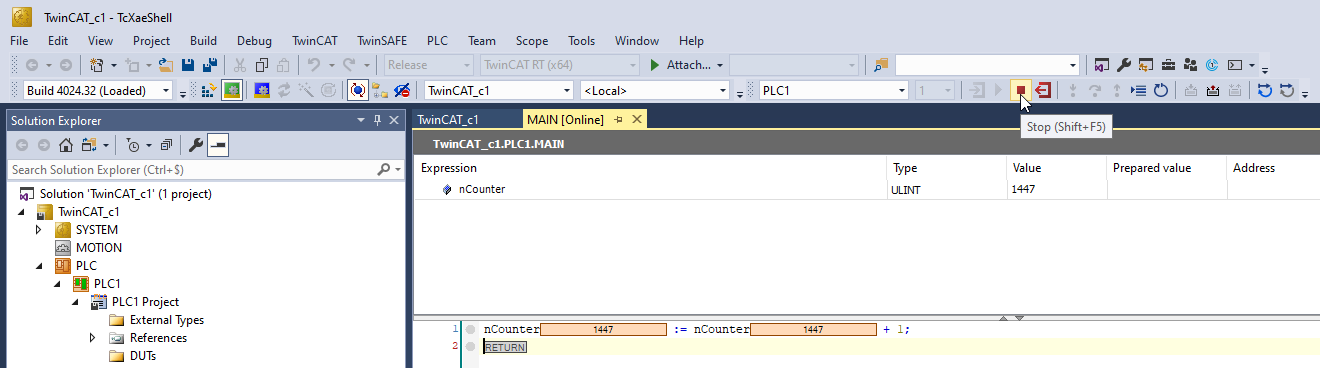Open the TwinCAT menu
Viewport: 1320px width, 368px height.
[x=315, y=41]
